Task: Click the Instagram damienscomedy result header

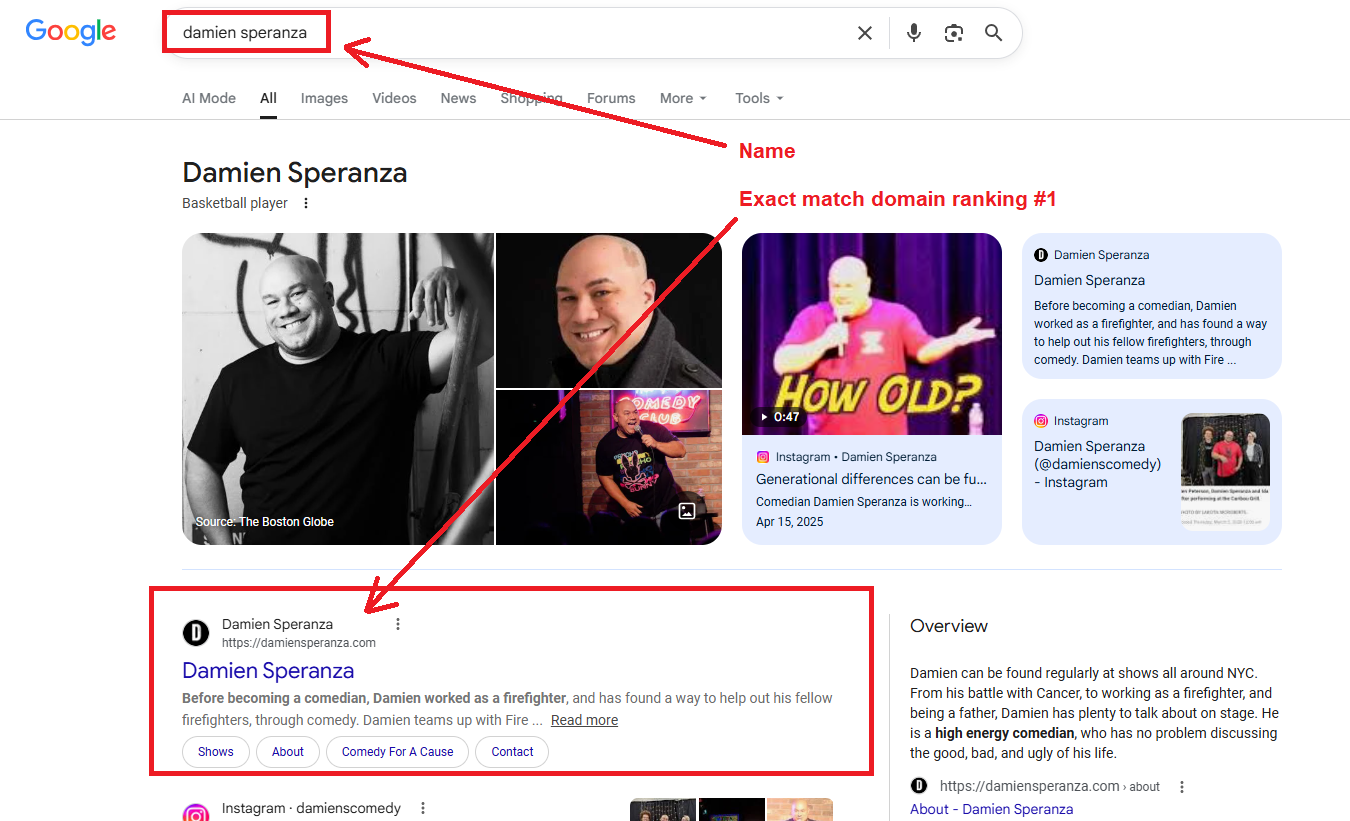Action: 311,808
